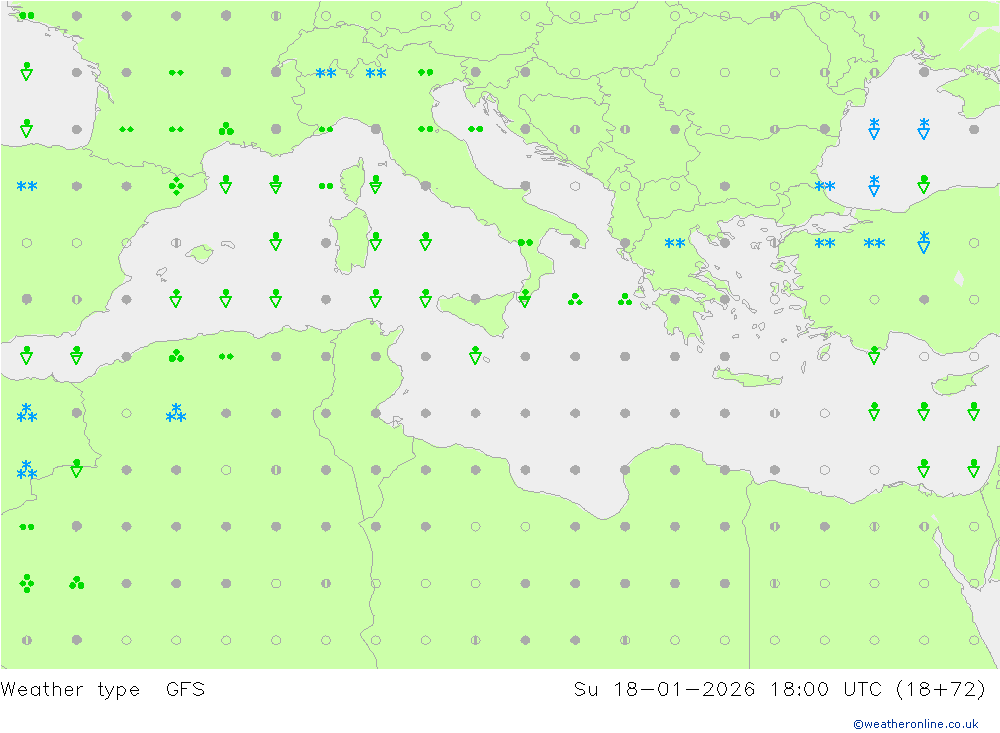The image size is (1000, 733).
Task: Click the four-dot heavy rain symbol near Barcelona
Action: pos(177,186)
